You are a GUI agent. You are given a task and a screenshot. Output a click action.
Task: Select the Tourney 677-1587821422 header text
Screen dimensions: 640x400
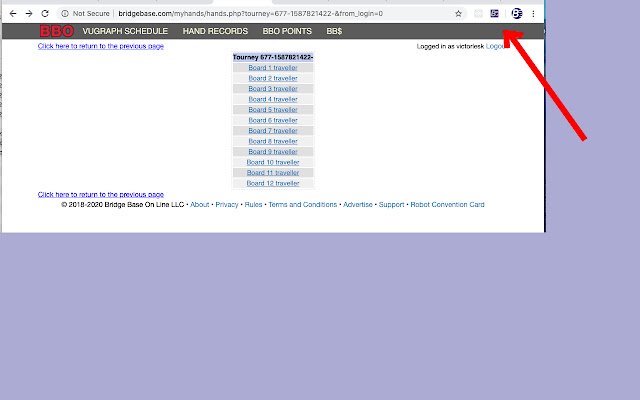(273, 57)
